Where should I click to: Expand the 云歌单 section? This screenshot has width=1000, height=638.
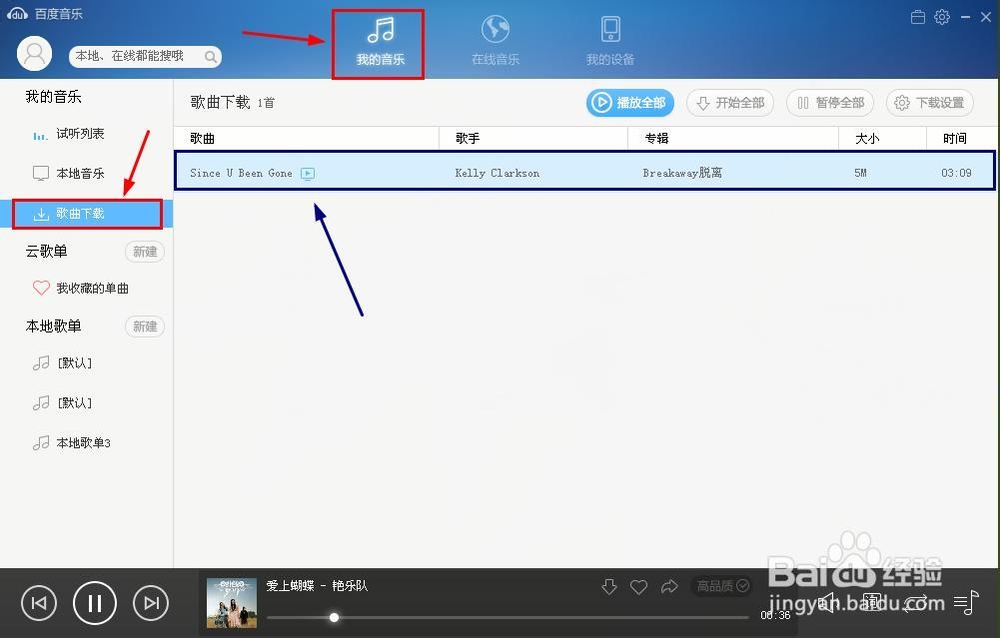tap(46, 251)
